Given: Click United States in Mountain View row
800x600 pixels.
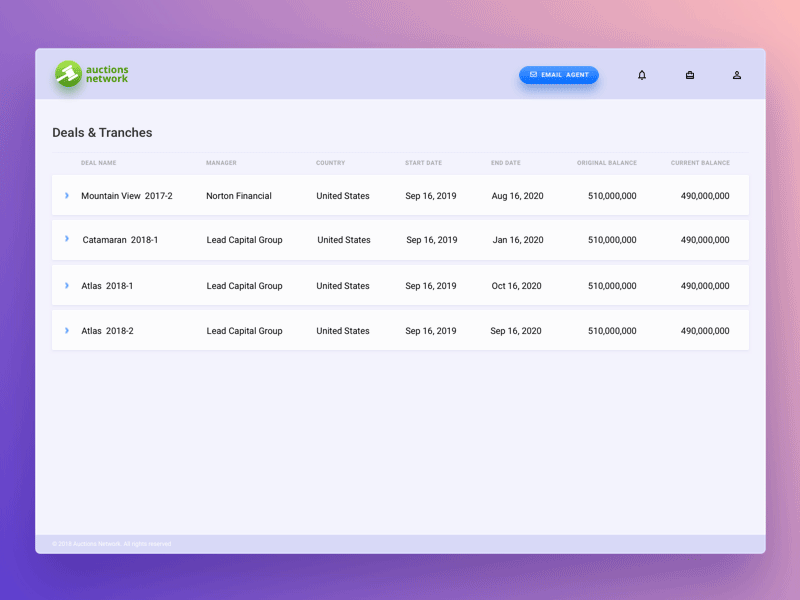Looking at the screenshot, I should point(343,196).
